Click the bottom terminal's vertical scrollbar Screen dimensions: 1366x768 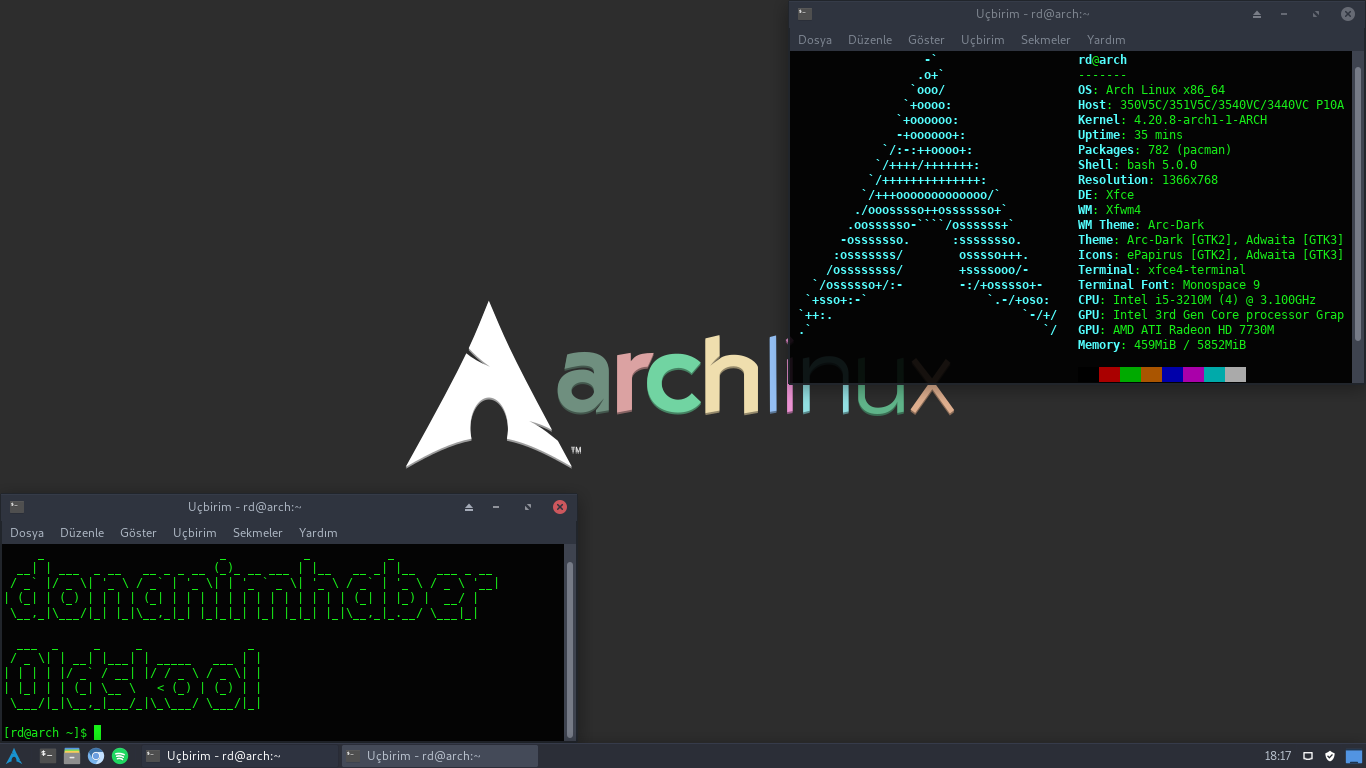[x=570, y=648]
